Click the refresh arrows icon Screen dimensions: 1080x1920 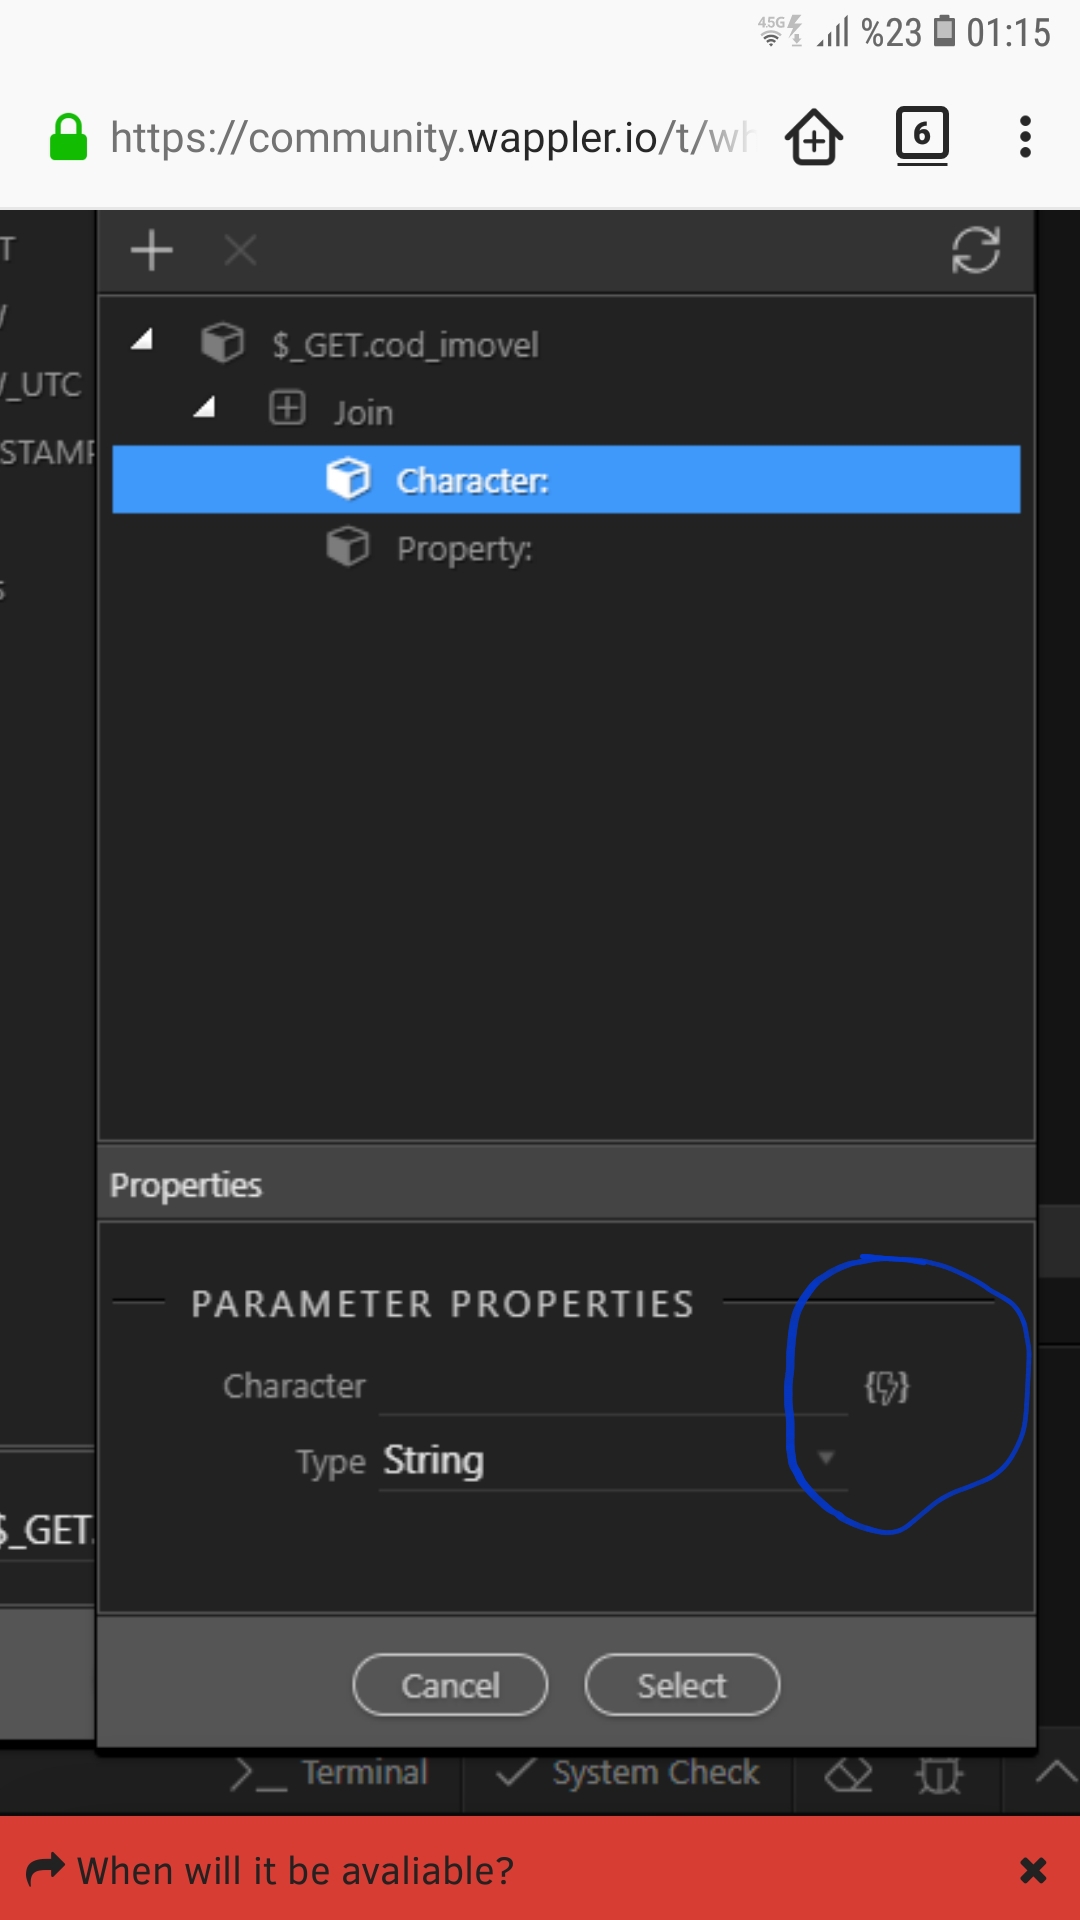(976, 250)
